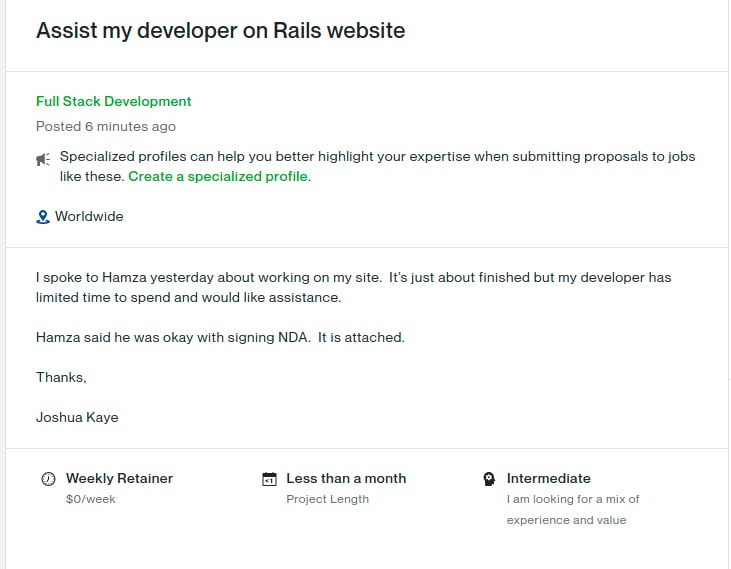Click the paragraph mentioning signing NDA
This screenshot has height=569, width=731.
tap(220, 337)
